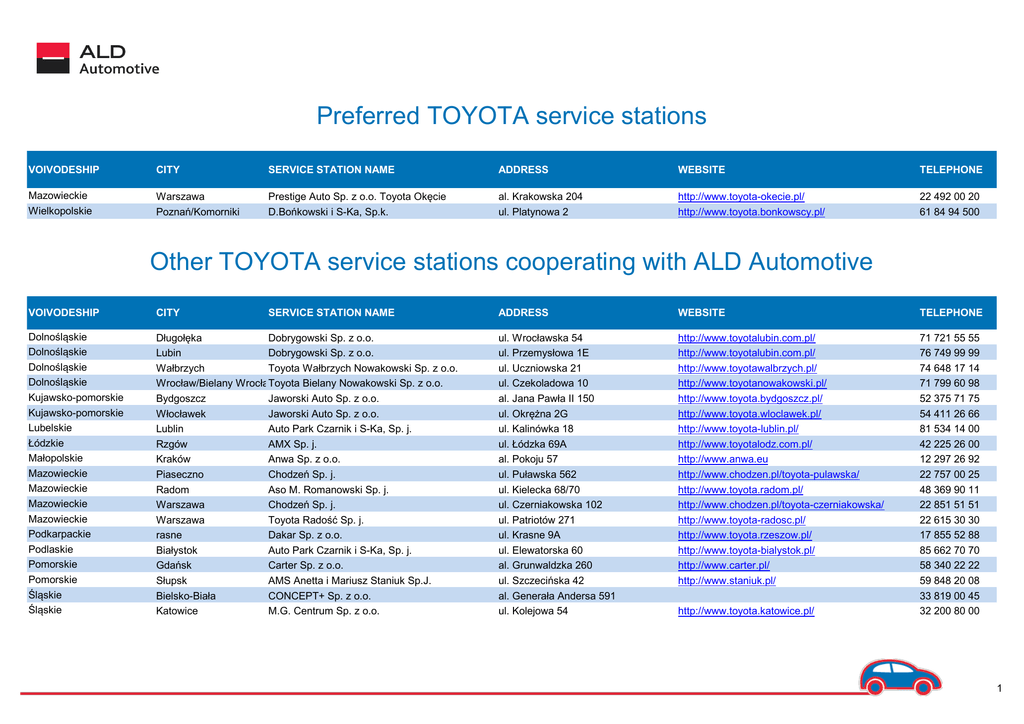Click the toyota.wloclawek.pl link
The width and height of the screenshot is (1024, 724).
[x=749, y=414]
